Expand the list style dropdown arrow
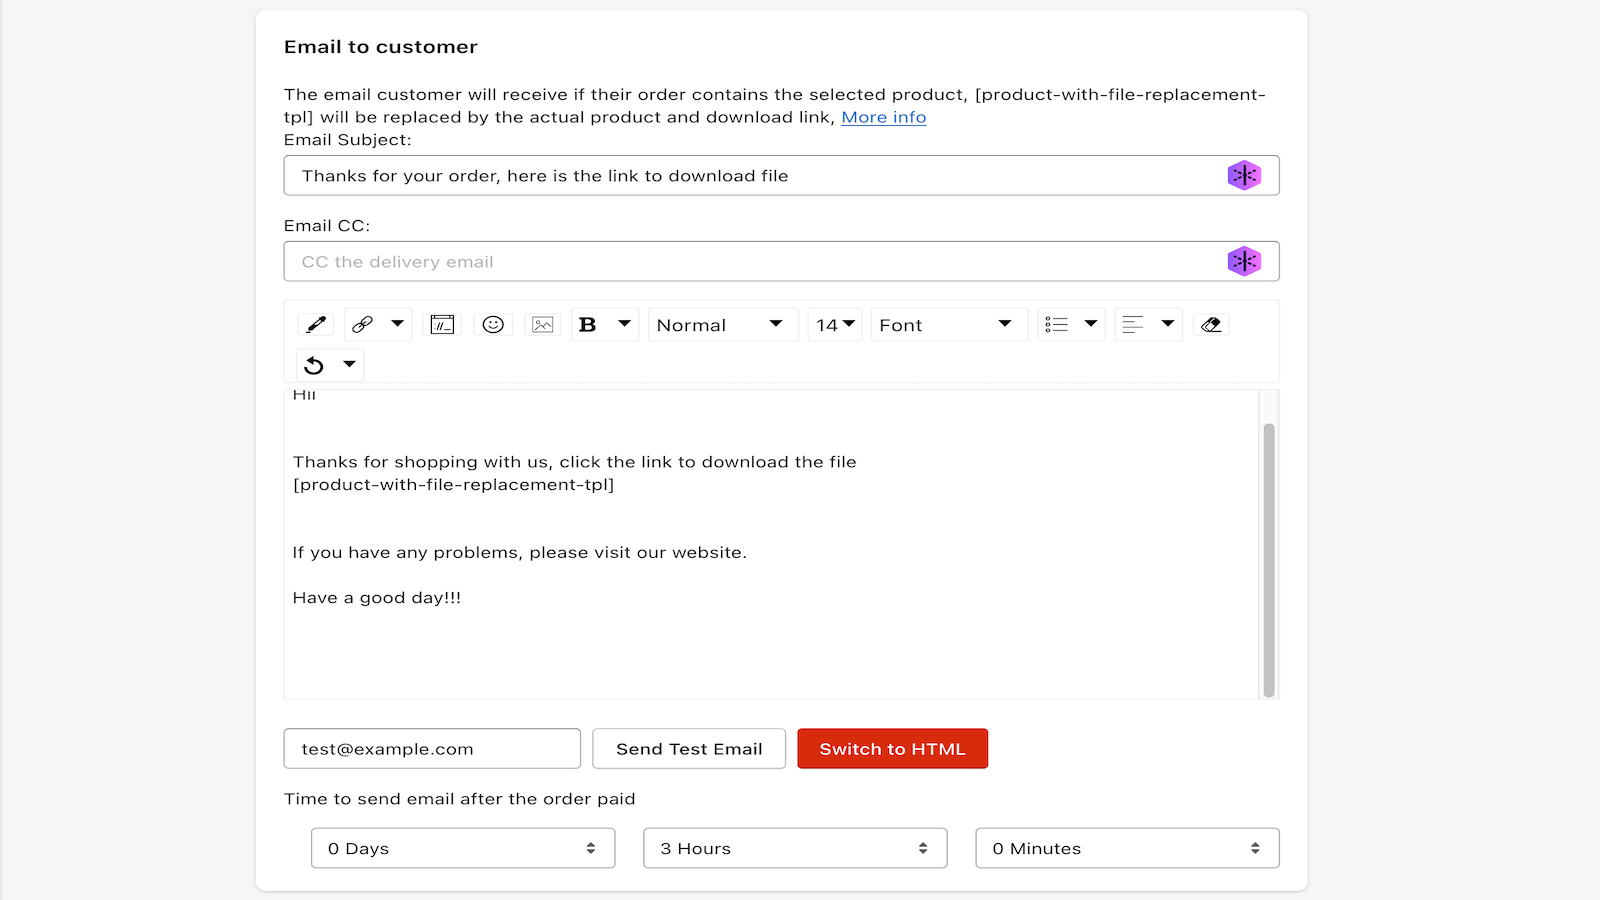Viewport: 1600px width, 900px height. (x=1090, y=324)
